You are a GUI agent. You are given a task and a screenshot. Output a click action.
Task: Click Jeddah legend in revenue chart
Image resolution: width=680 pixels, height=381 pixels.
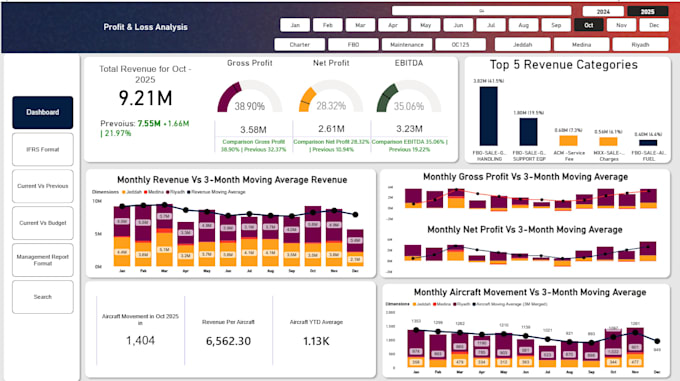point(132,192)
